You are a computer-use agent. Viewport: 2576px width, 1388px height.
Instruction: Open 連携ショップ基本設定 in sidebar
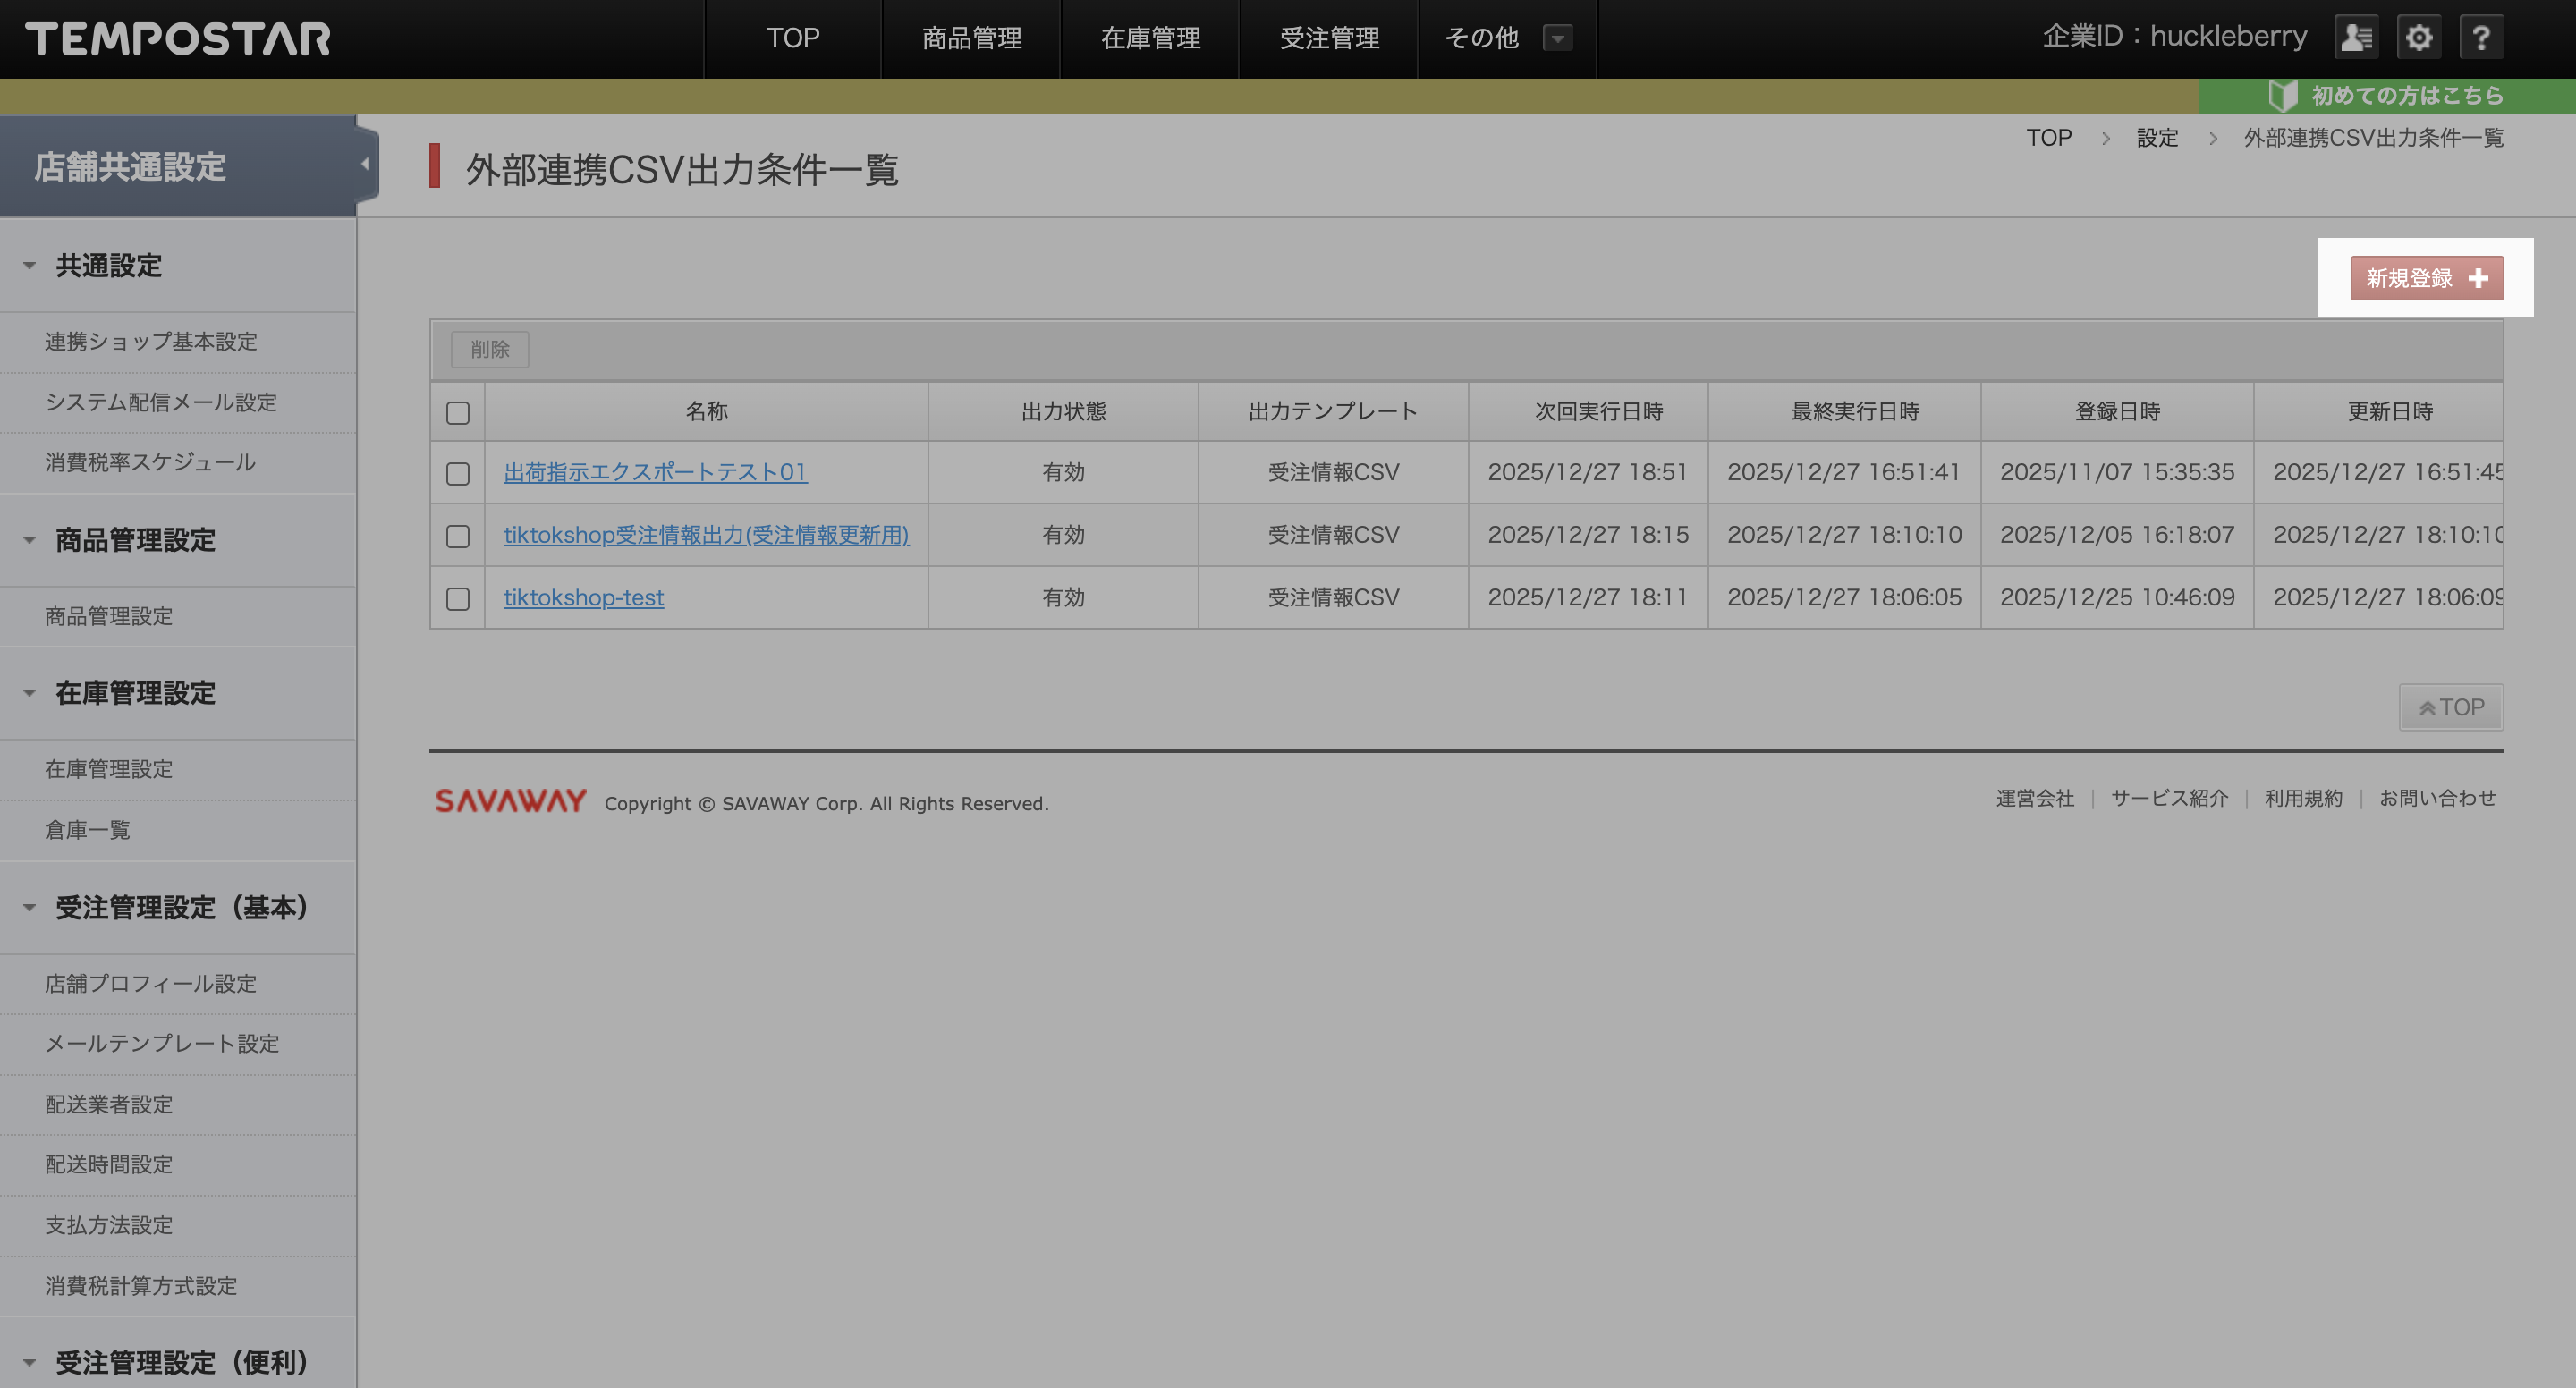click(151, 342)
